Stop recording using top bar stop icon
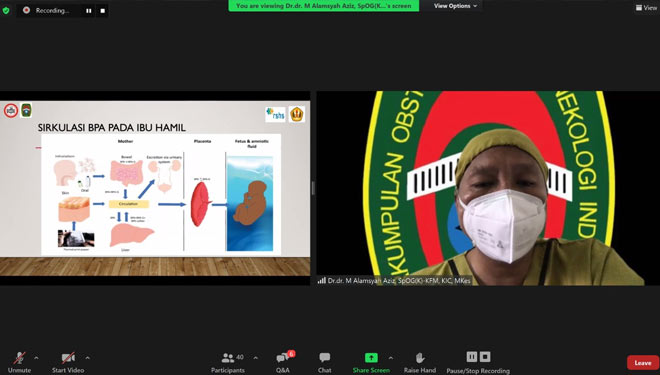This screenshot has width=660, height=375. (102, 11)
